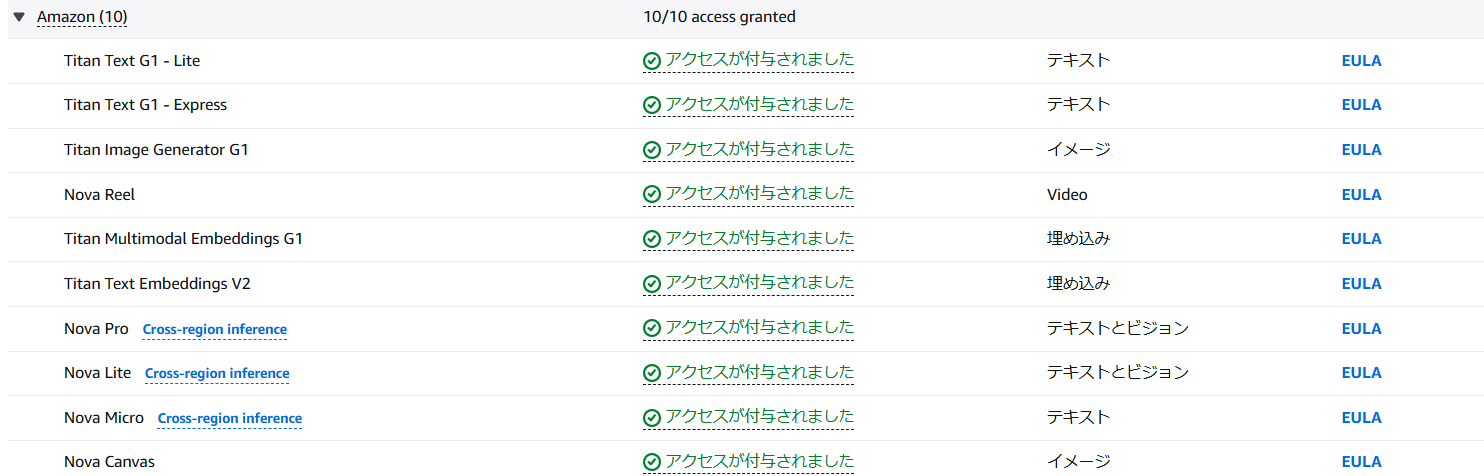1484x476 pixels.
Task: Select the Nova Reel model name
Action: click(99, 195)
